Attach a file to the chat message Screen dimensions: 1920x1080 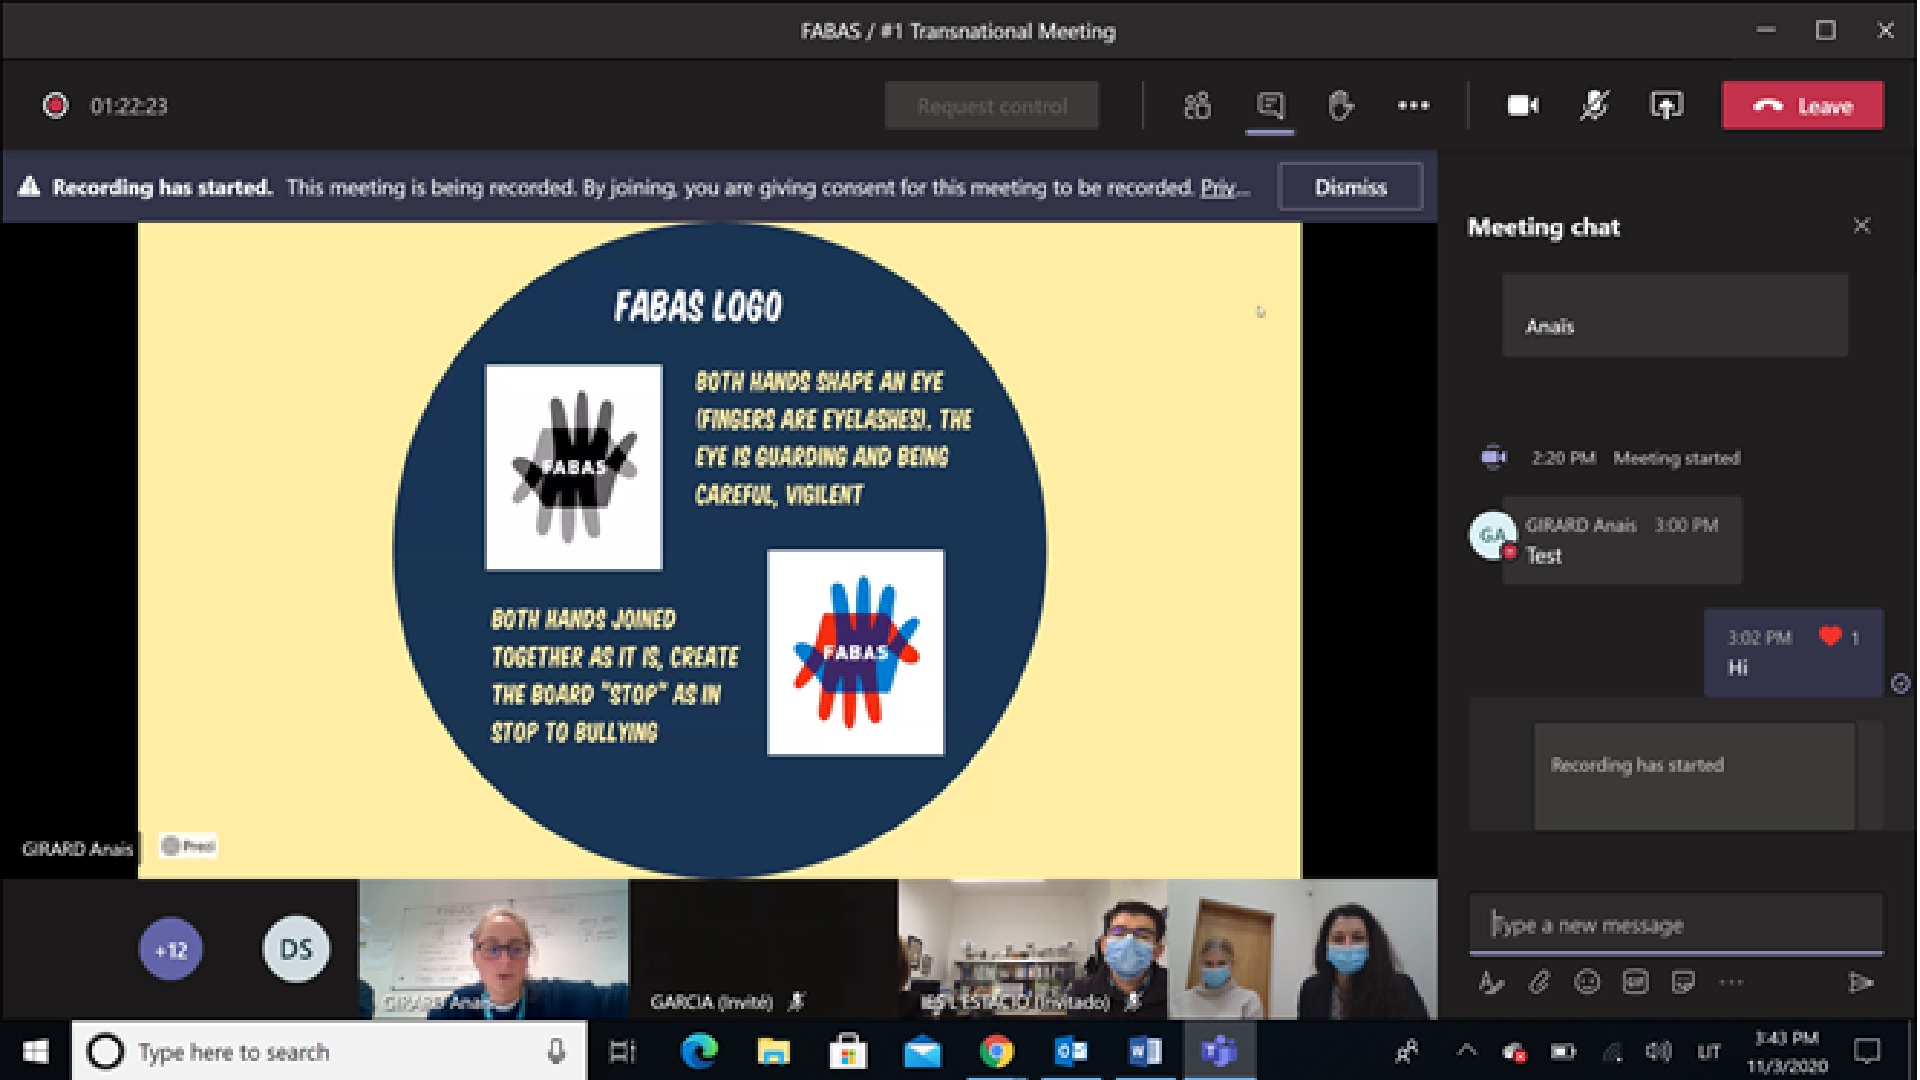tap(1539, 982)
